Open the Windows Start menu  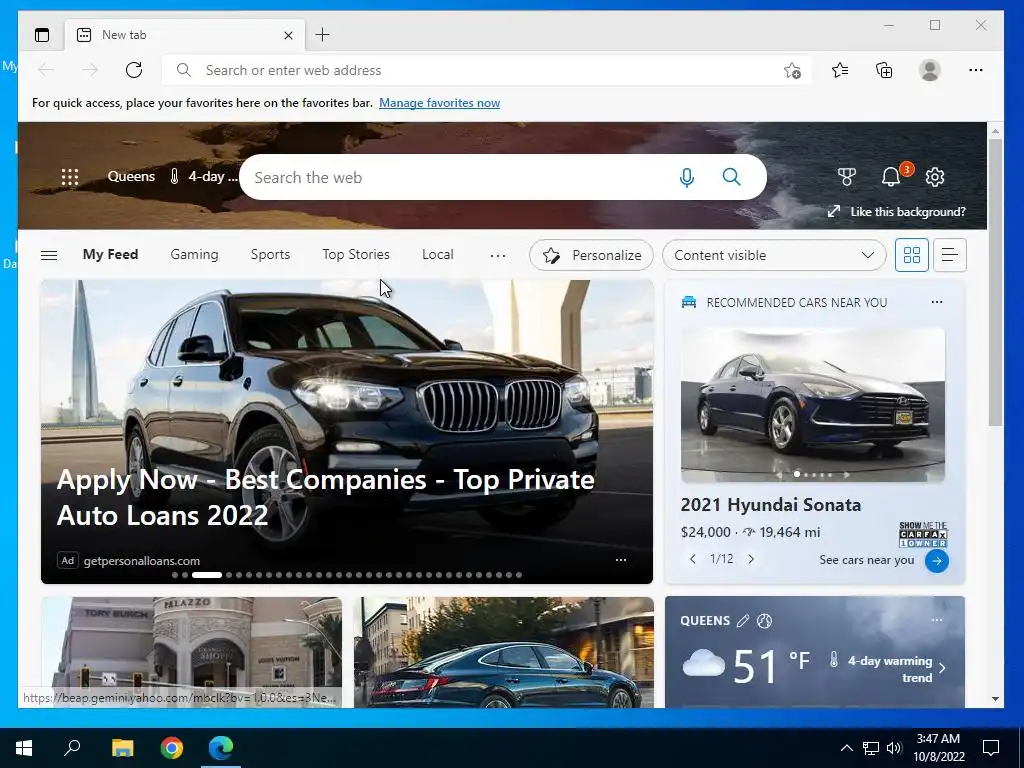[24, 748]
